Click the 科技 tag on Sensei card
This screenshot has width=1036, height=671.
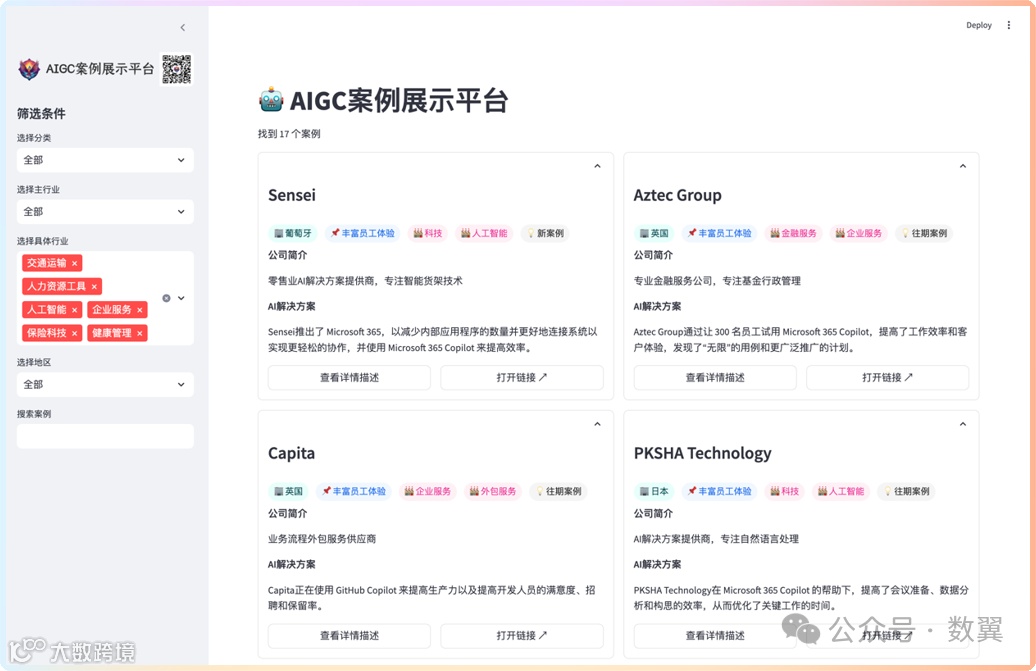(x=427, y=233)
